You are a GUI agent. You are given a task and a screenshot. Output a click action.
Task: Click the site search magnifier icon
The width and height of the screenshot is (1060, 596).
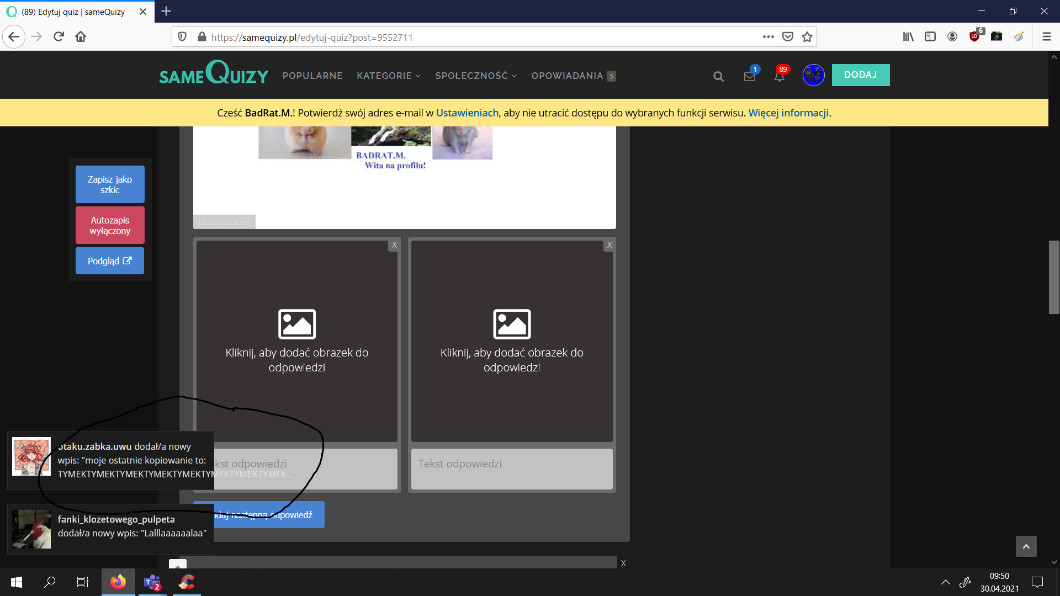pos(718,76)
